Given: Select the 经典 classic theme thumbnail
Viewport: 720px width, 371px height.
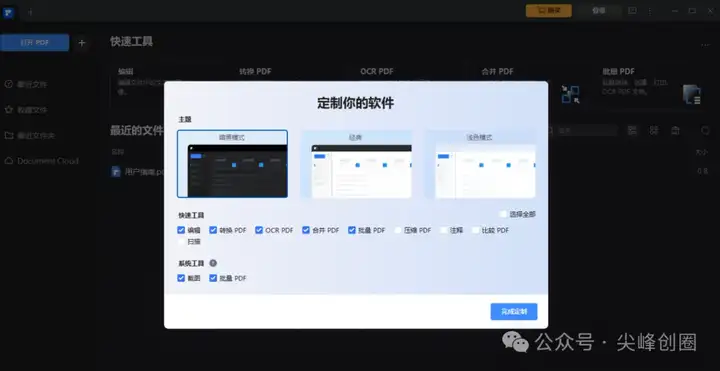Looking at the screenshot, I should tap(356, 164).
